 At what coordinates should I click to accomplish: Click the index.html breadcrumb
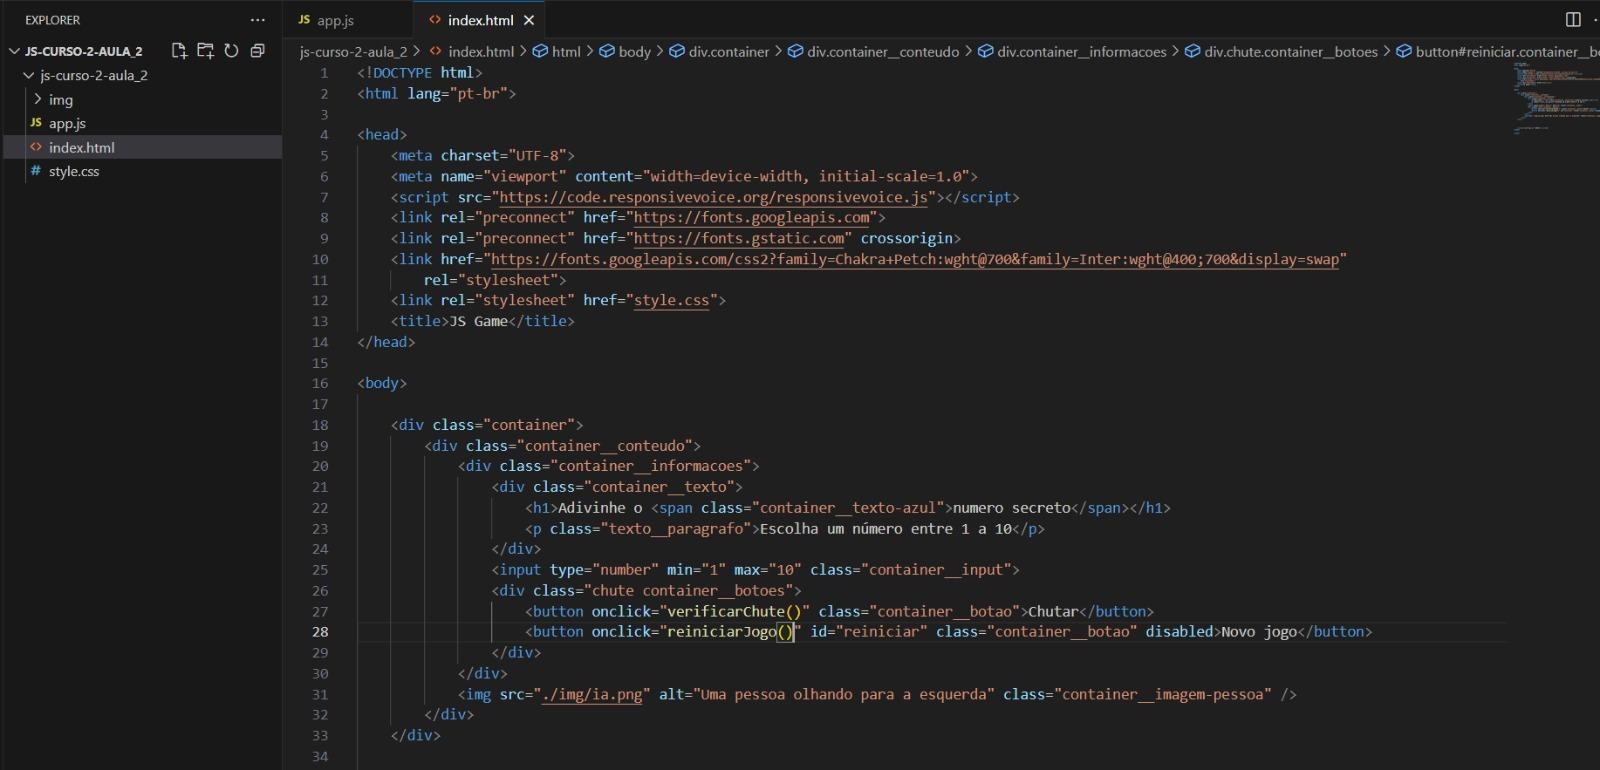click(481, 52)
